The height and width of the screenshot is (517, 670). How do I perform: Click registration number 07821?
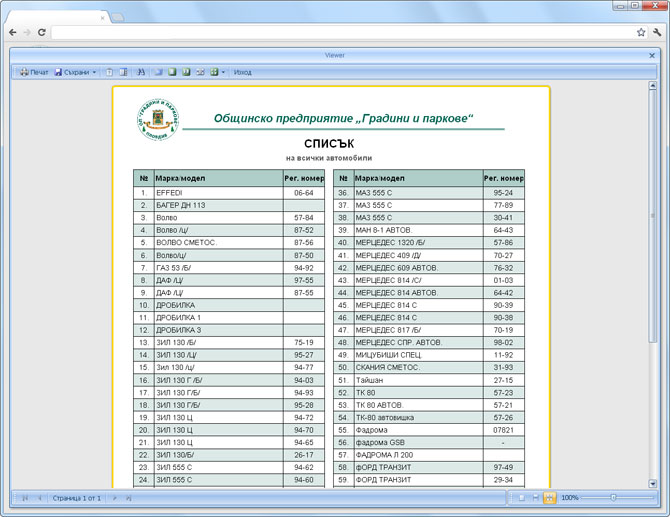click(503, 430)
